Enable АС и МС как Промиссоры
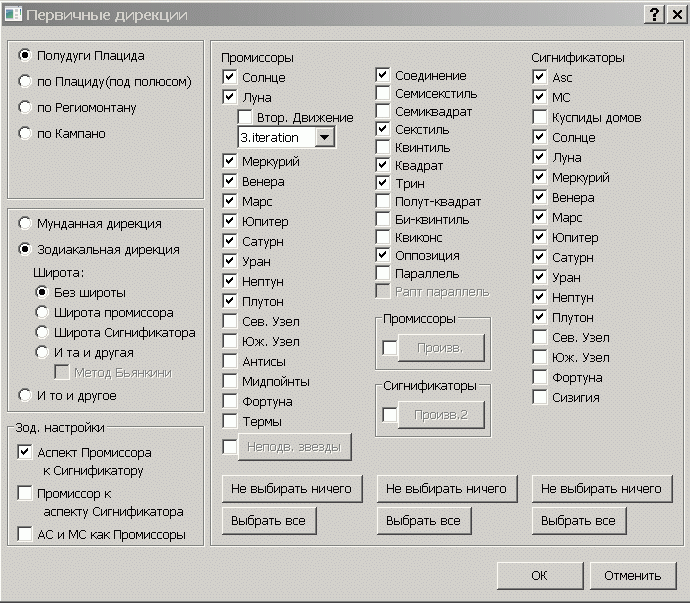 click(25, 534)
